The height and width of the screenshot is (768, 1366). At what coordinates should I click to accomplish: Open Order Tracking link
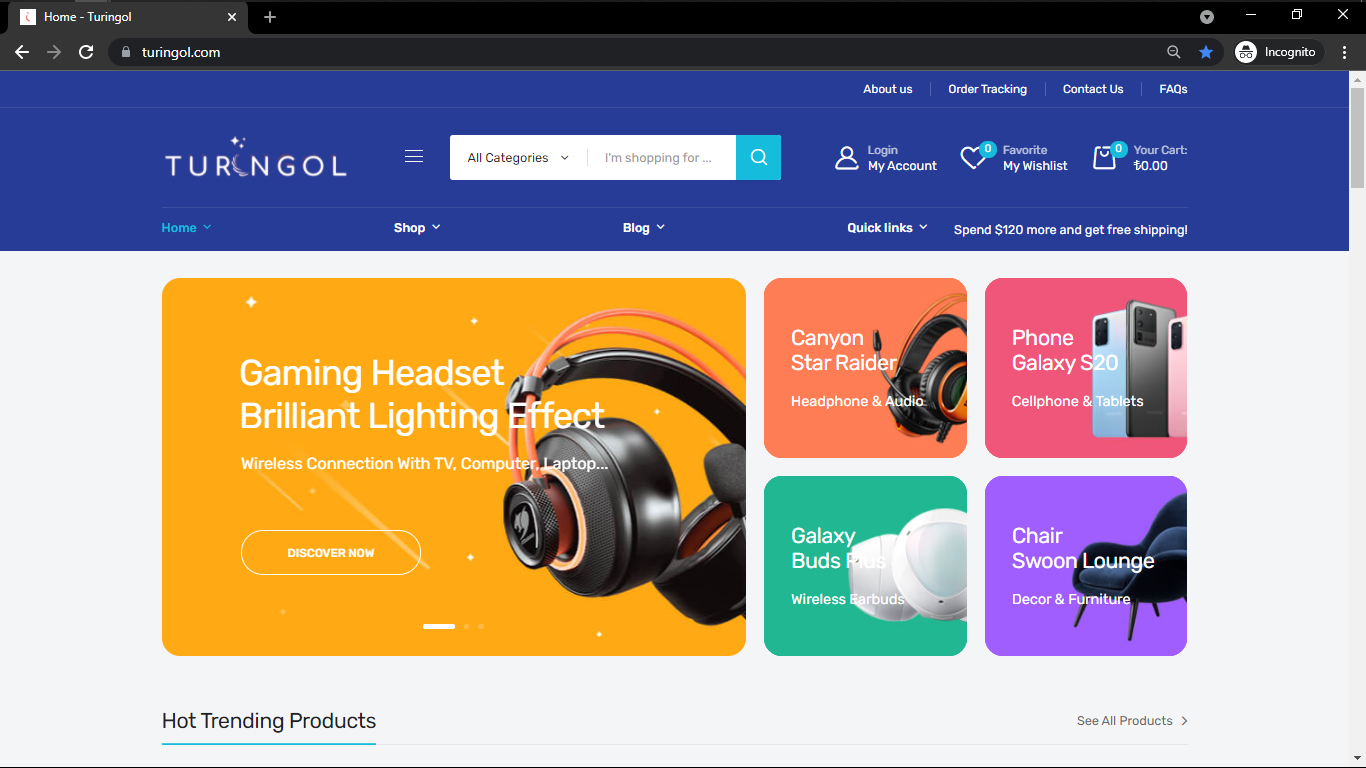point(987,89)
